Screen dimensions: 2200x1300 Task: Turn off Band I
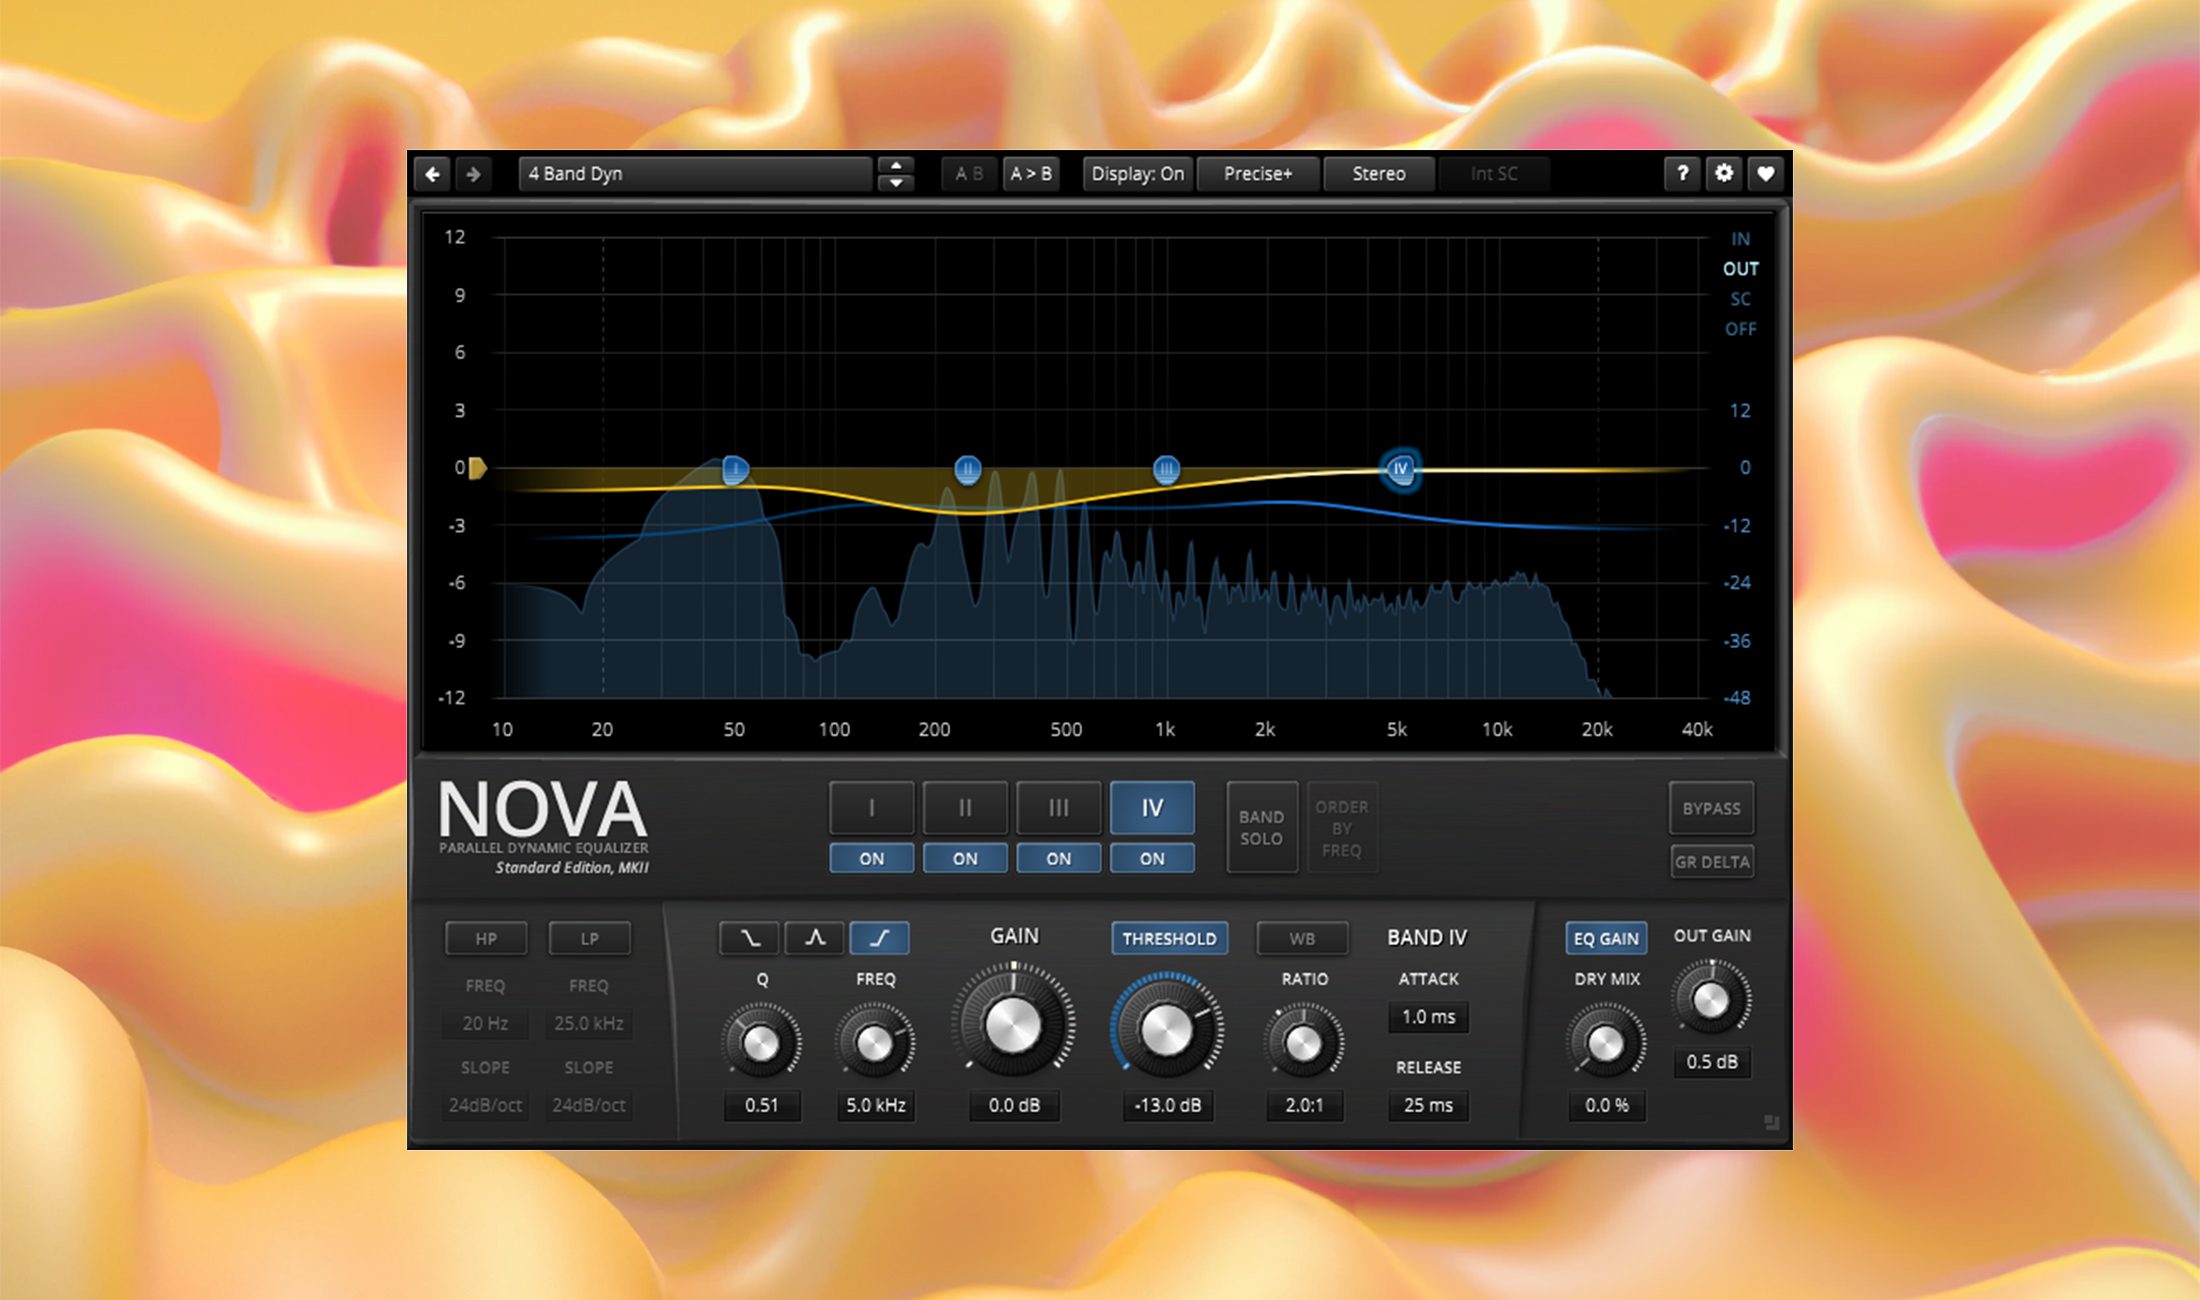(x=871, y=858)
